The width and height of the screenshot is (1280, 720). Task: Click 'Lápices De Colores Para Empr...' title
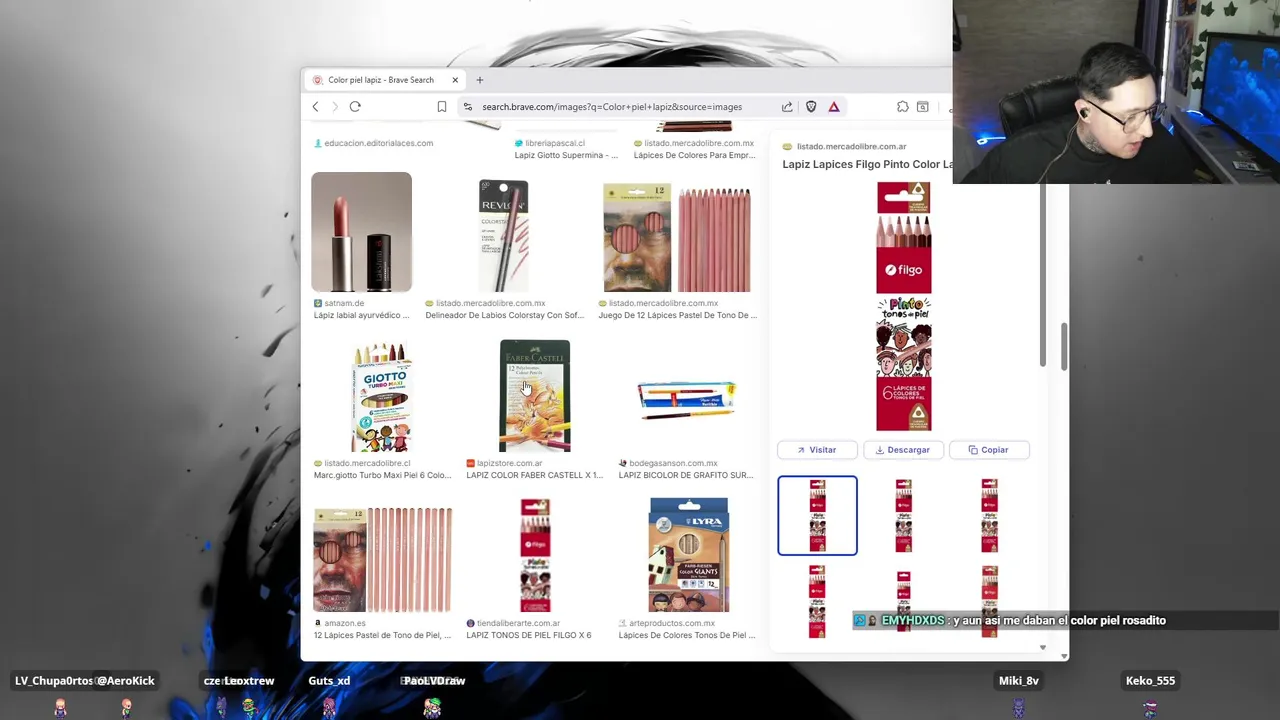(x=695, y=155)
